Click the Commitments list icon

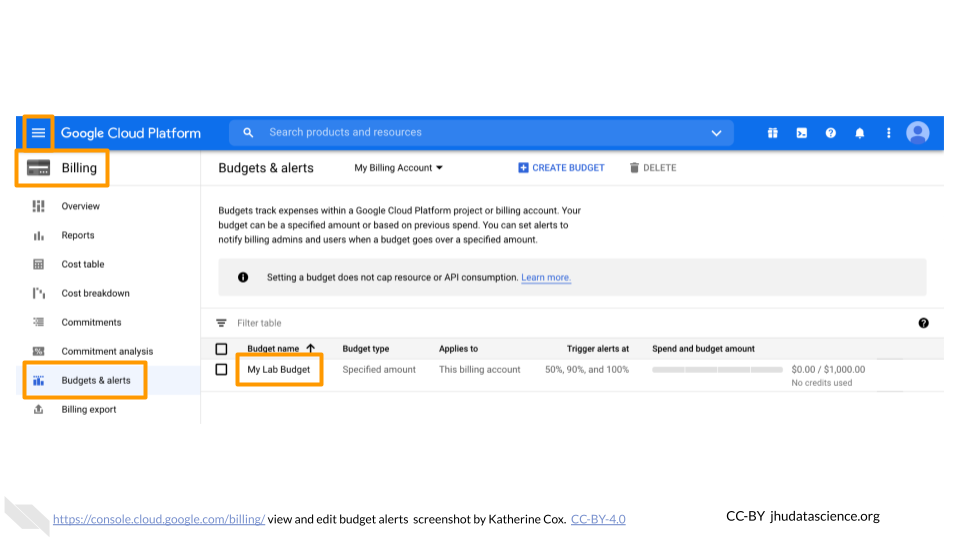[x=39, y=322]
